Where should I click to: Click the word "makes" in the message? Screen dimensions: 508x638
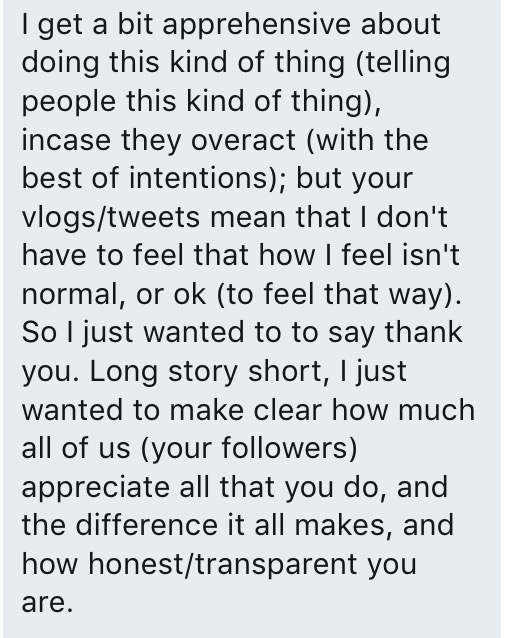point(339,525)
